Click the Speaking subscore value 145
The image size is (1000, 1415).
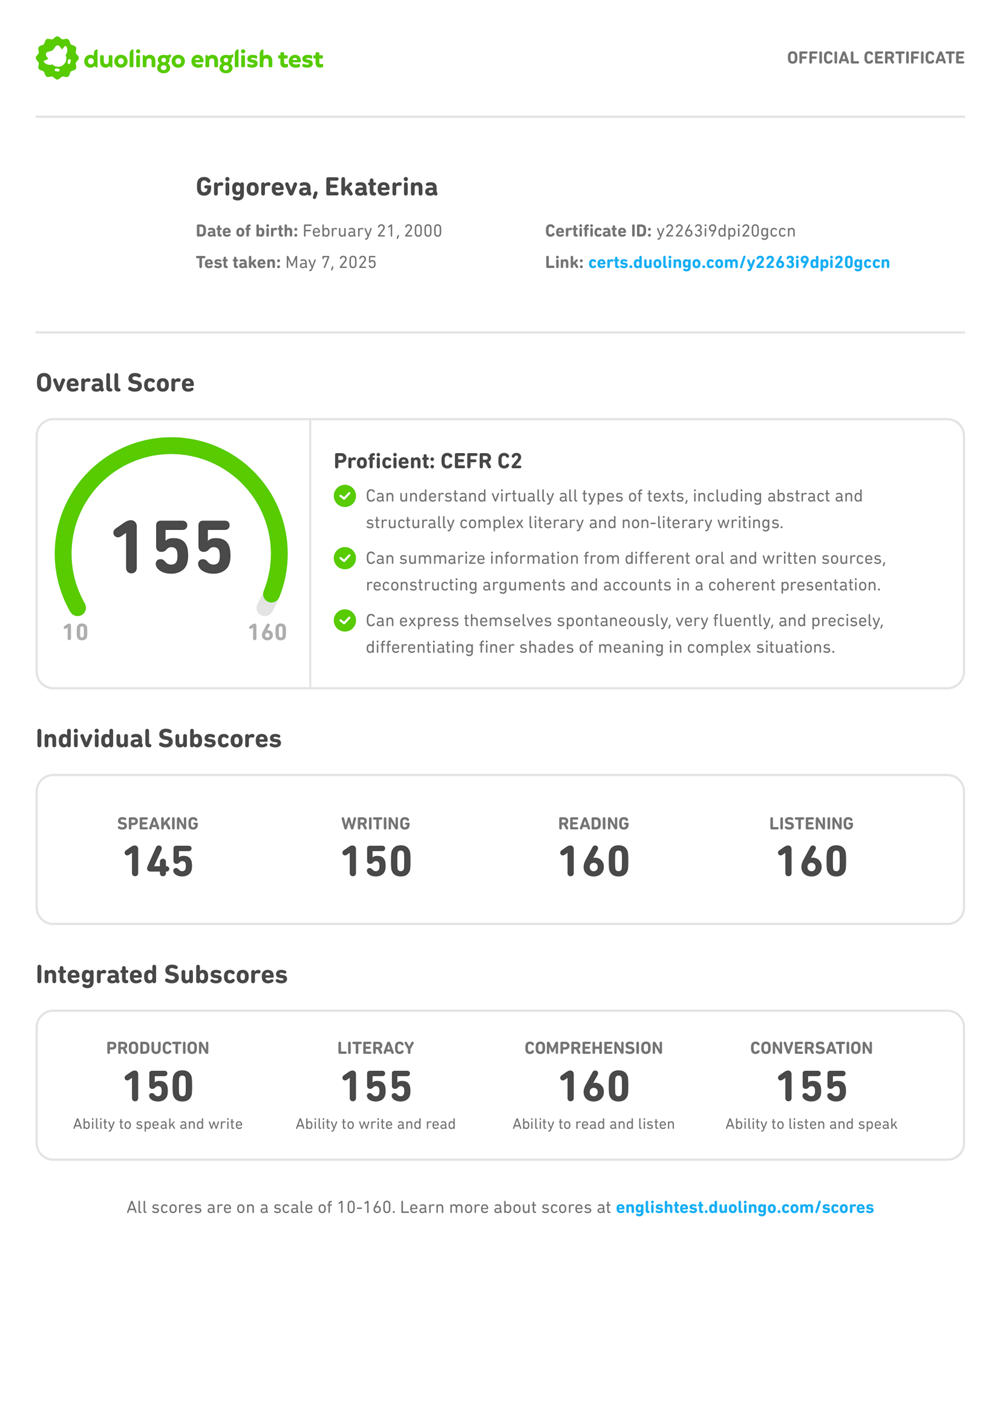click(x=158, y=862)
